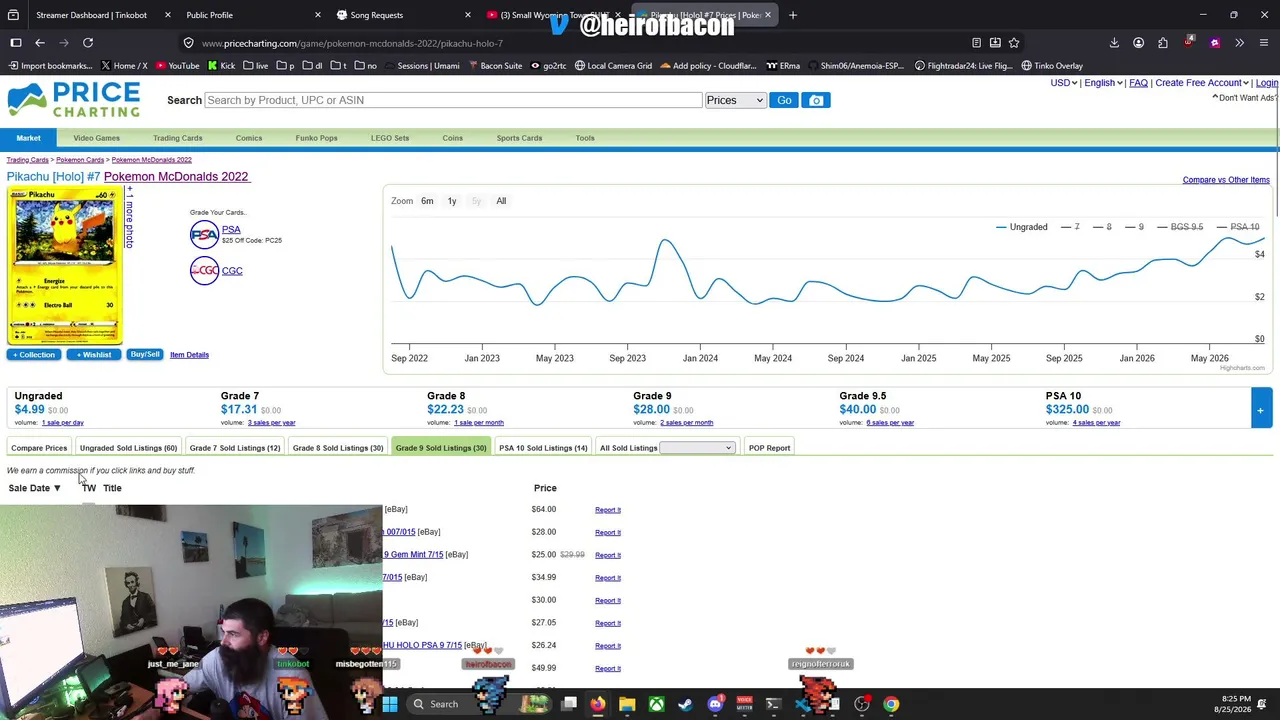Open the browser account profile icon
1280x720 pixels.
pyautogui.click(x=1138, y=43)
